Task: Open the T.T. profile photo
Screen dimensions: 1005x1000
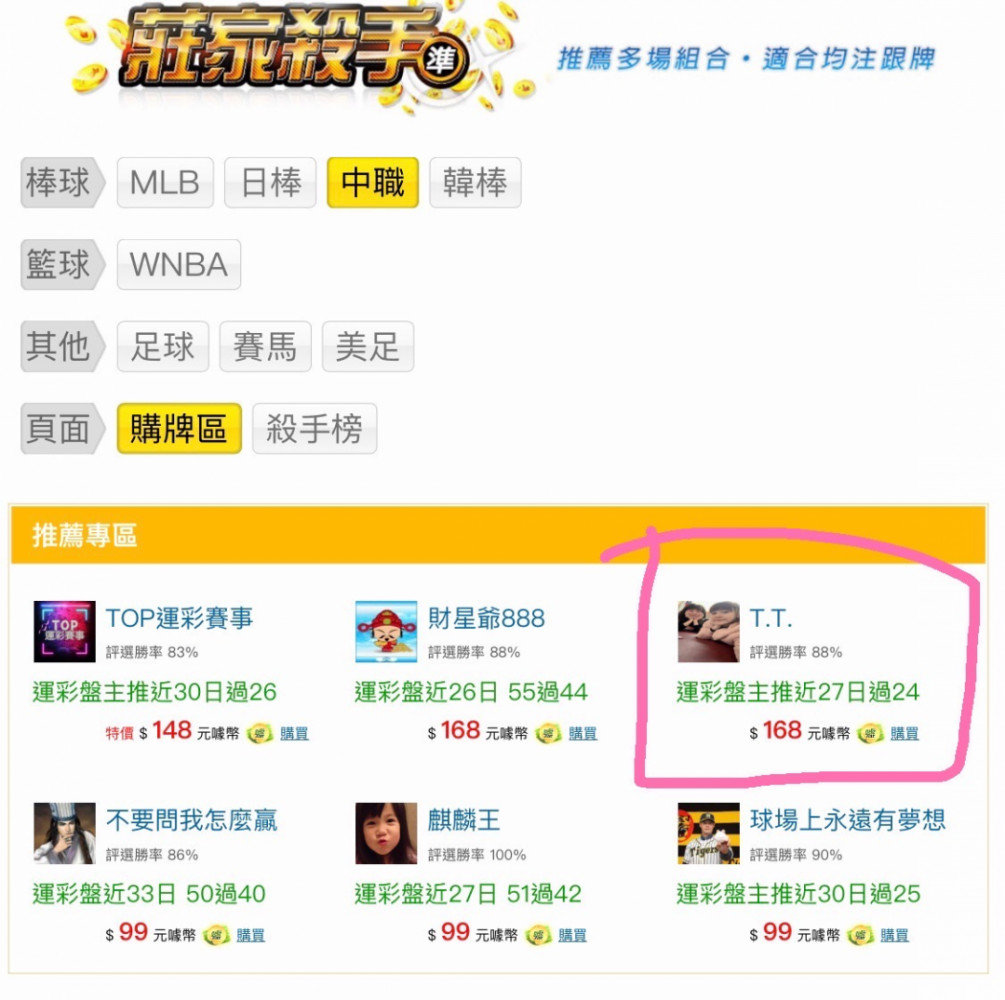Action: point(708,631)
